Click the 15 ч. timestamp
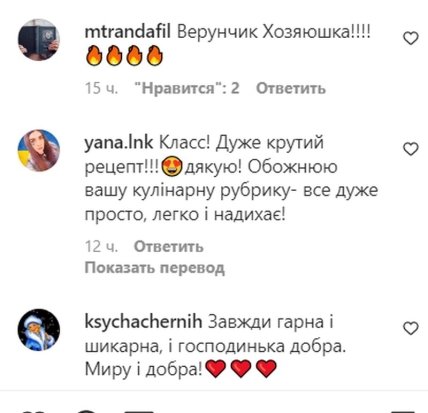428x413 pixels. (x=101, y=88)
